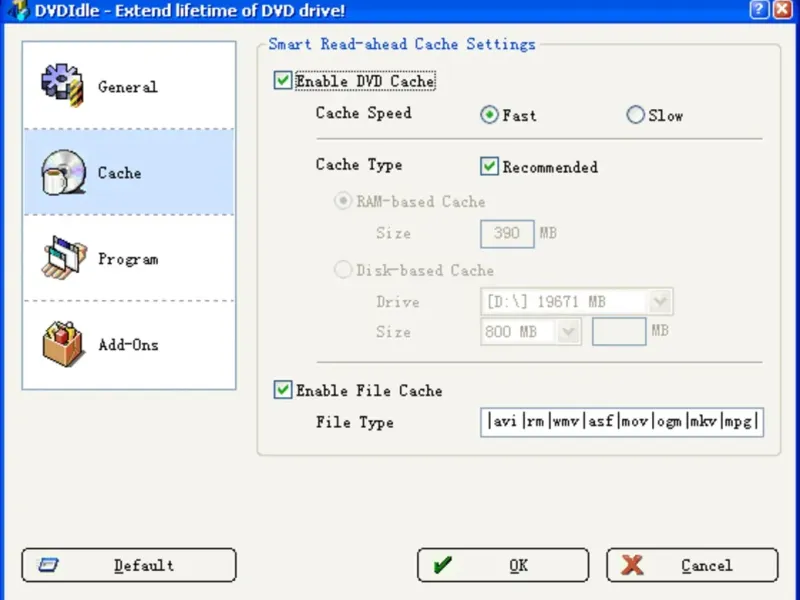Click the red X icon on Cancel
Image resolution: width=800 pixels, height=600 pixels.
coord(632,566)
